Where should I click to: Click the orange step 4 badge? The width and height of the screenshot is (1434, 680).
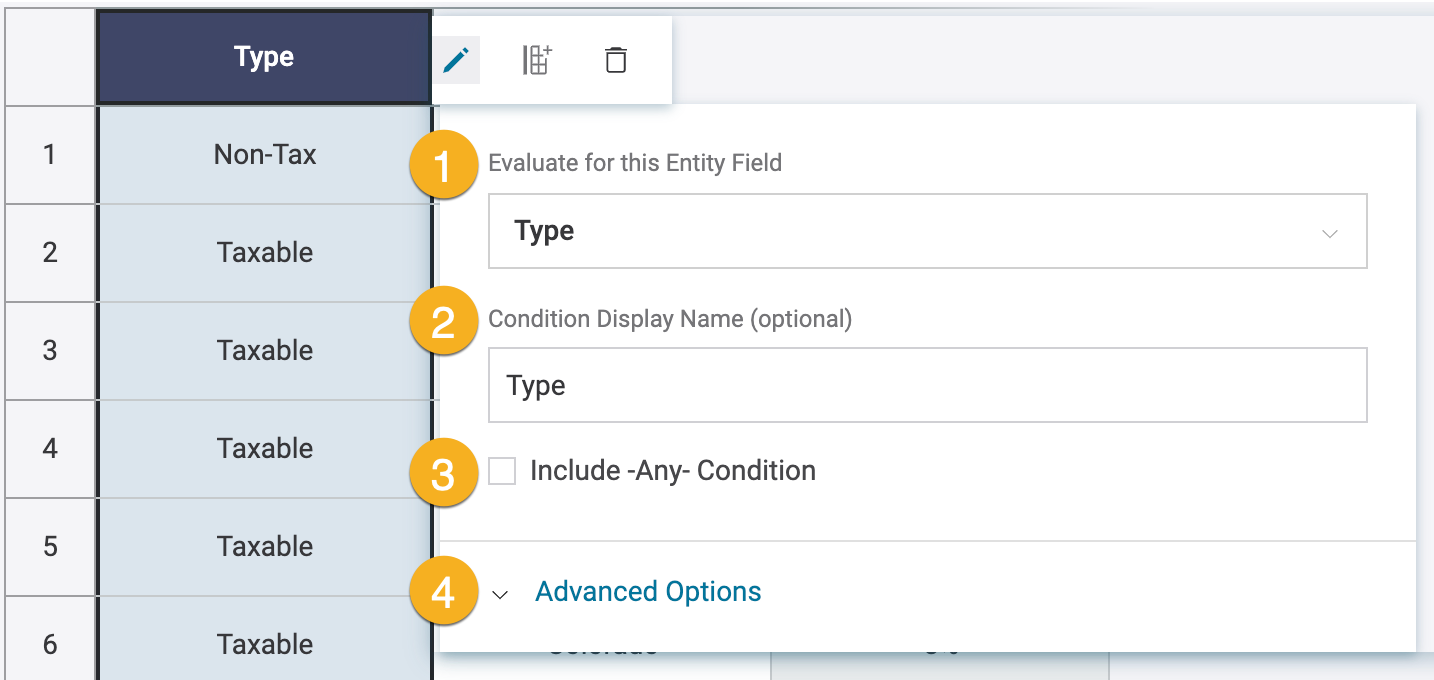click(442, 592)
